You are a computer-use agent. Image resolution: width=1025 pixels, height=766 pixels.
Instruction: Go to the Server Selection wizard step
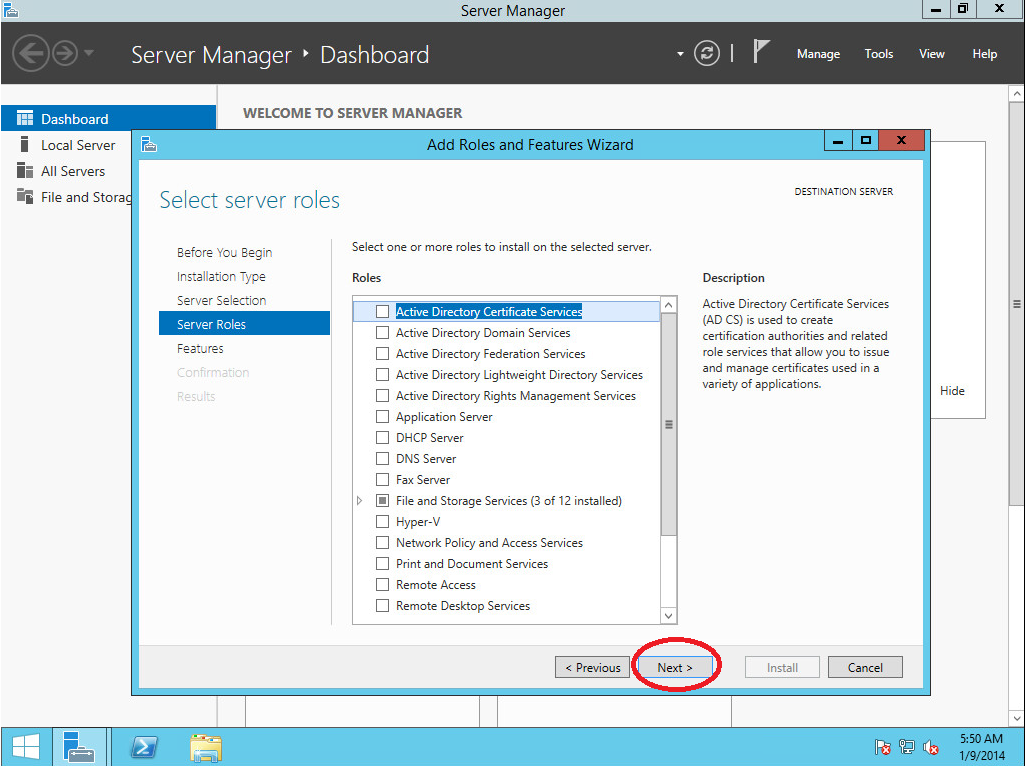(221, 301)
